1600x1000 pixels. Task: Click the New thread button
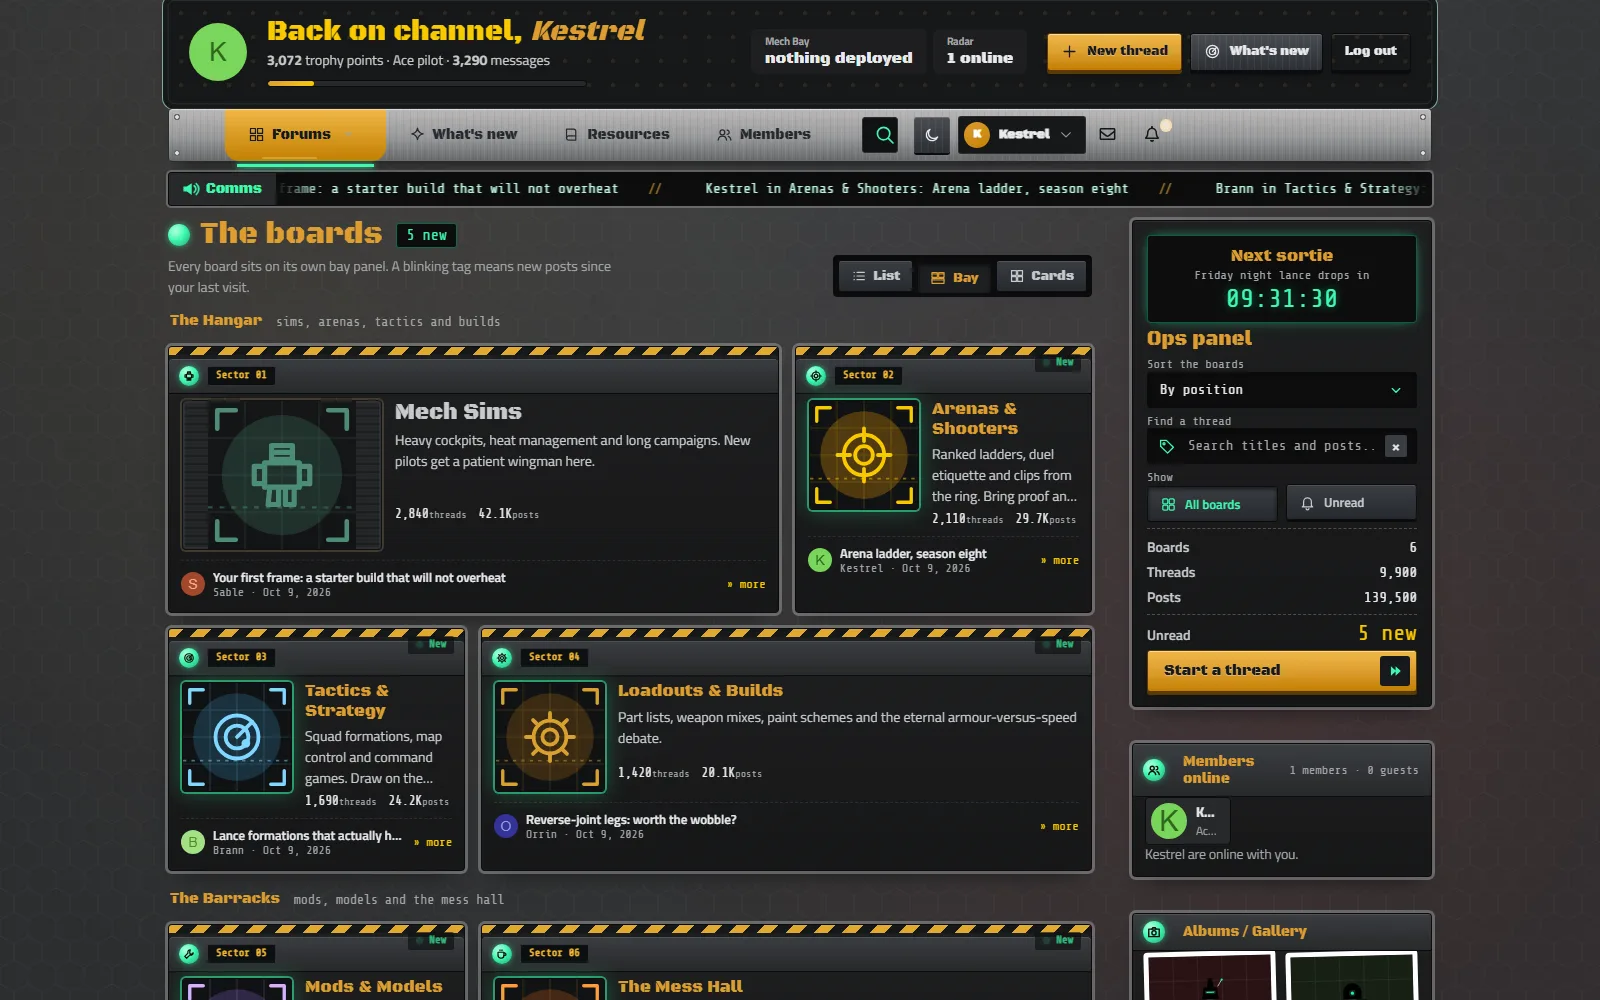click(1114, 51)
